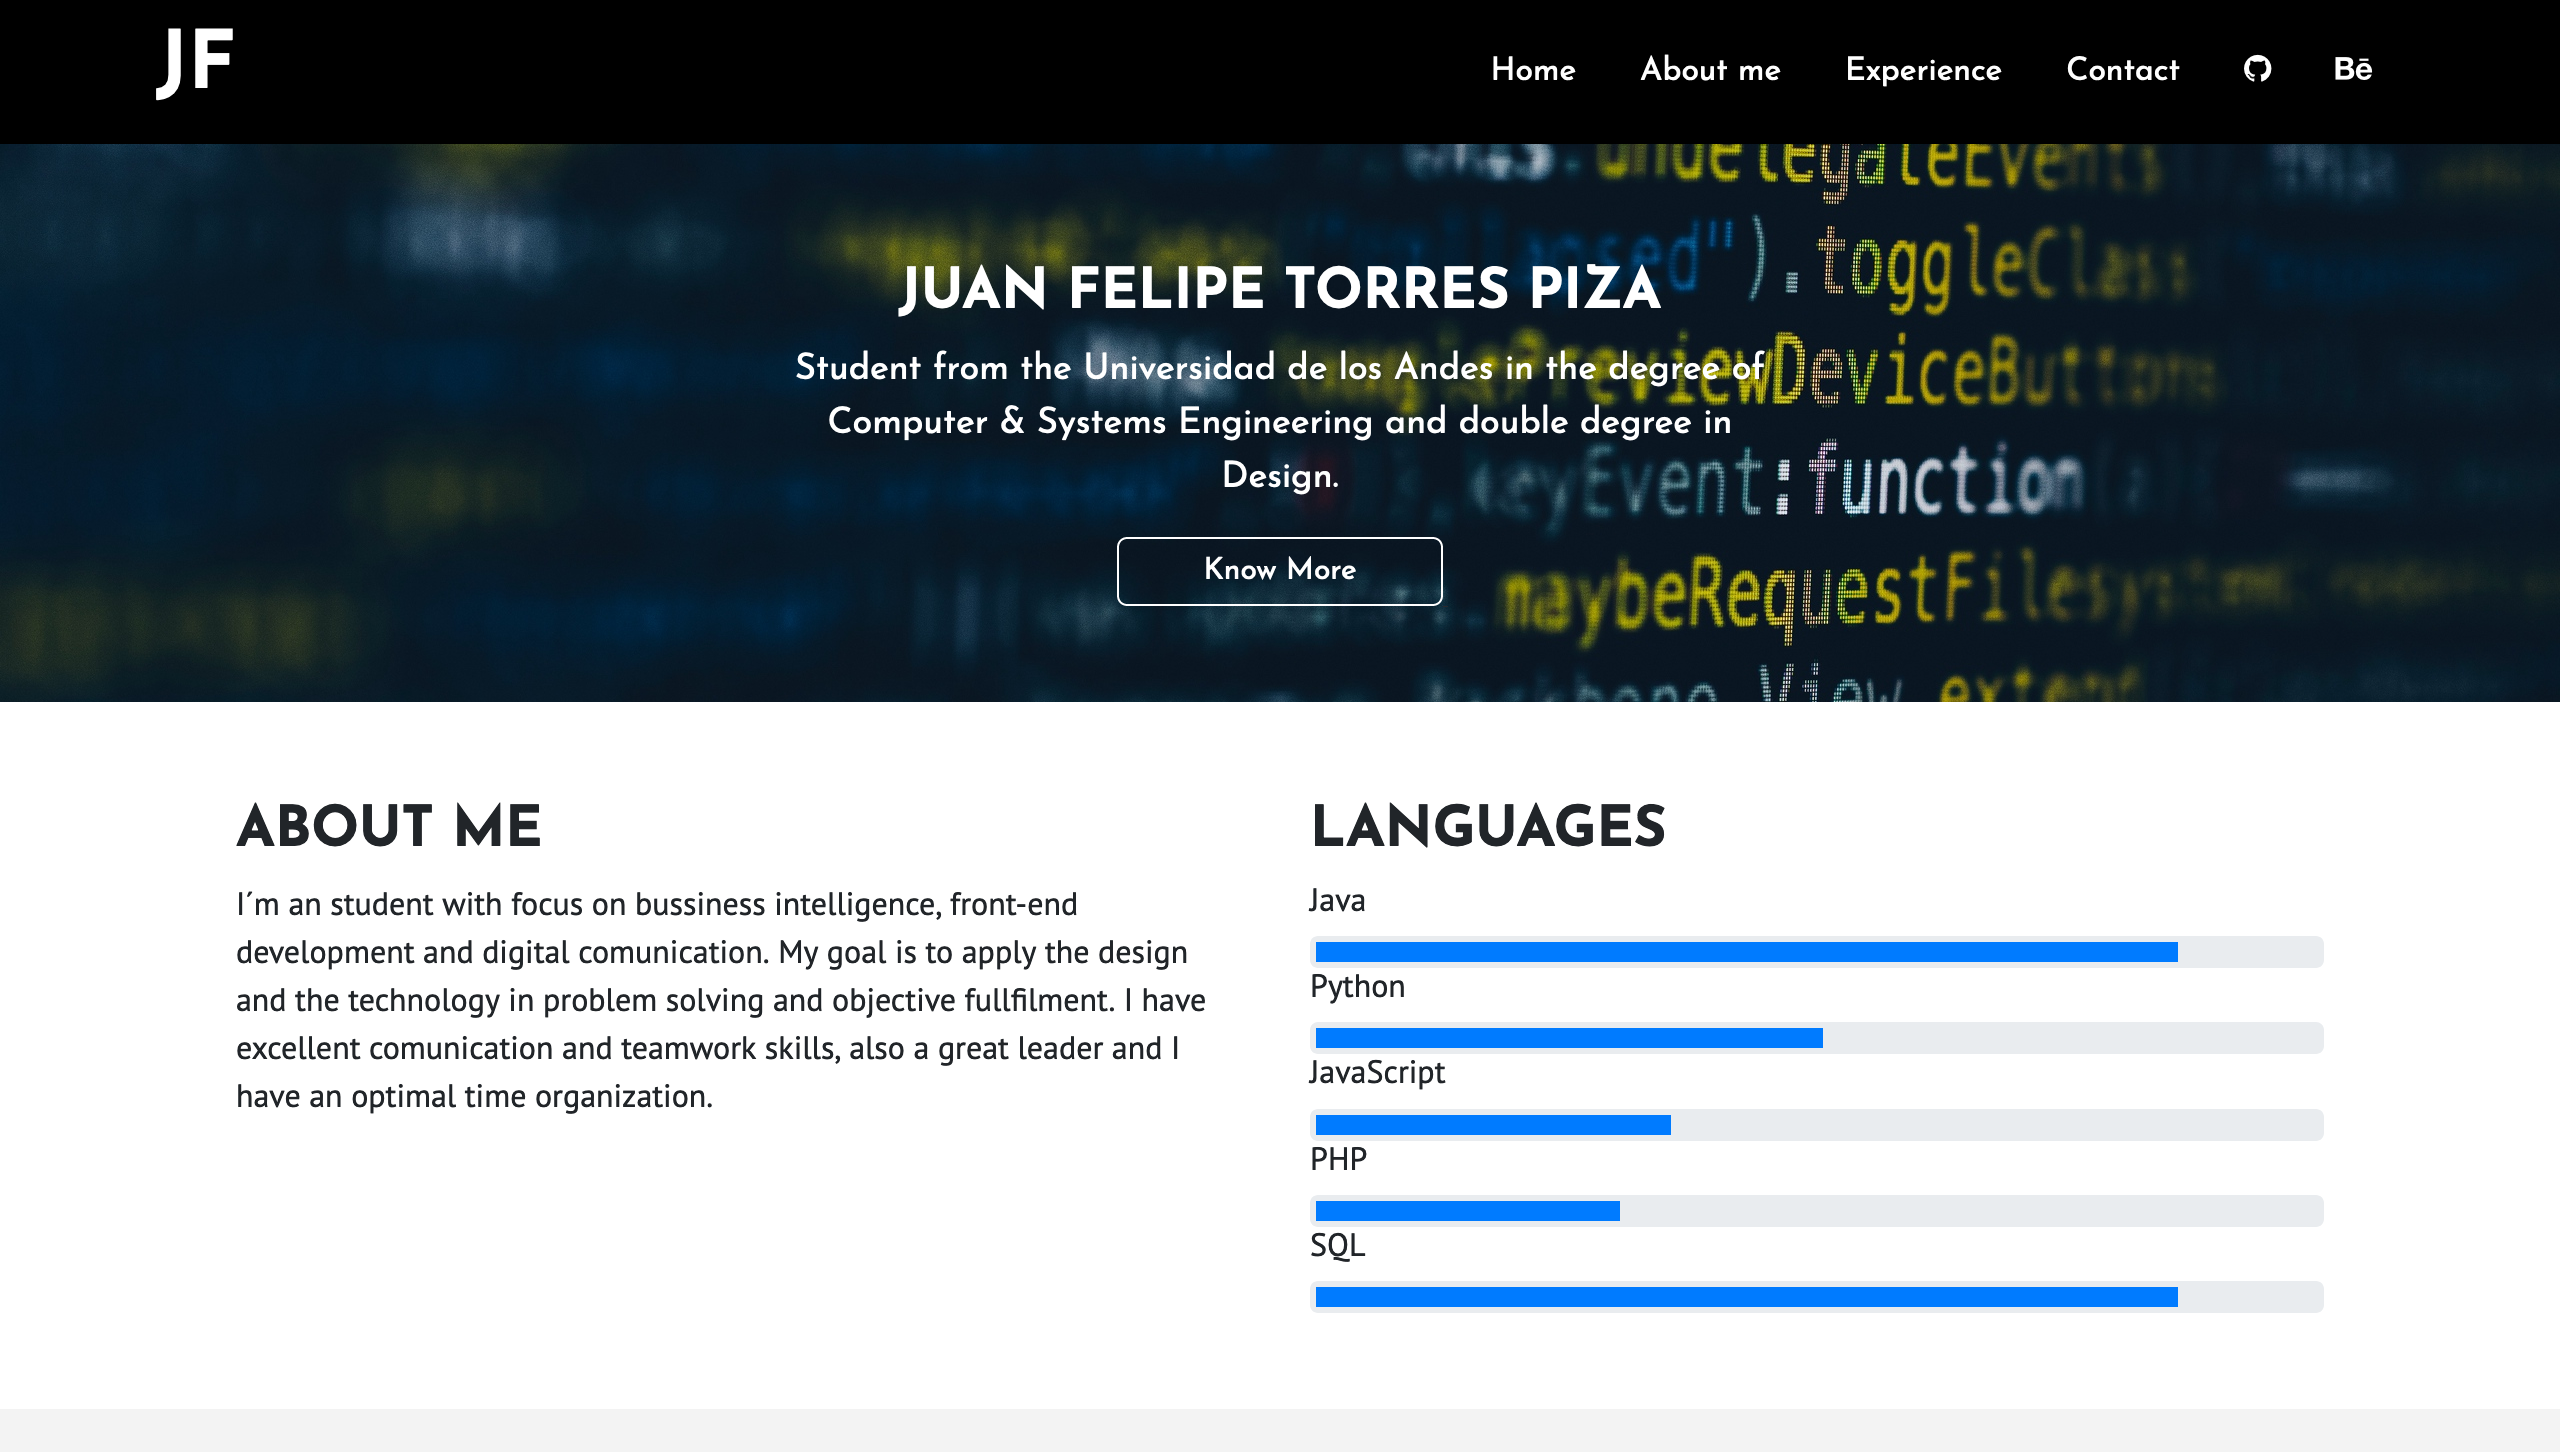This screenshot has width=2560, height=1452.
Task: Open the About me nav item
Action: 1710,70
